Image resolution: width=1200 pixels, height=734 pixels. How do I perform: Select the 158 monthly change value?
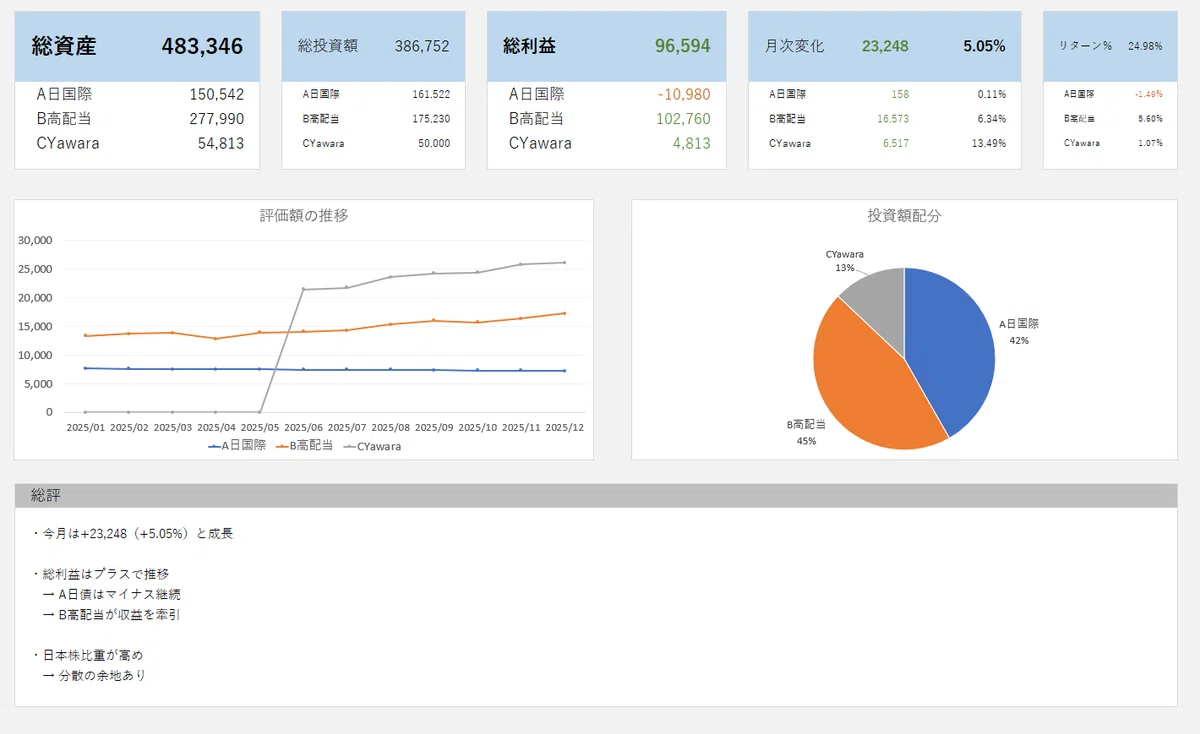coord(899,94)
